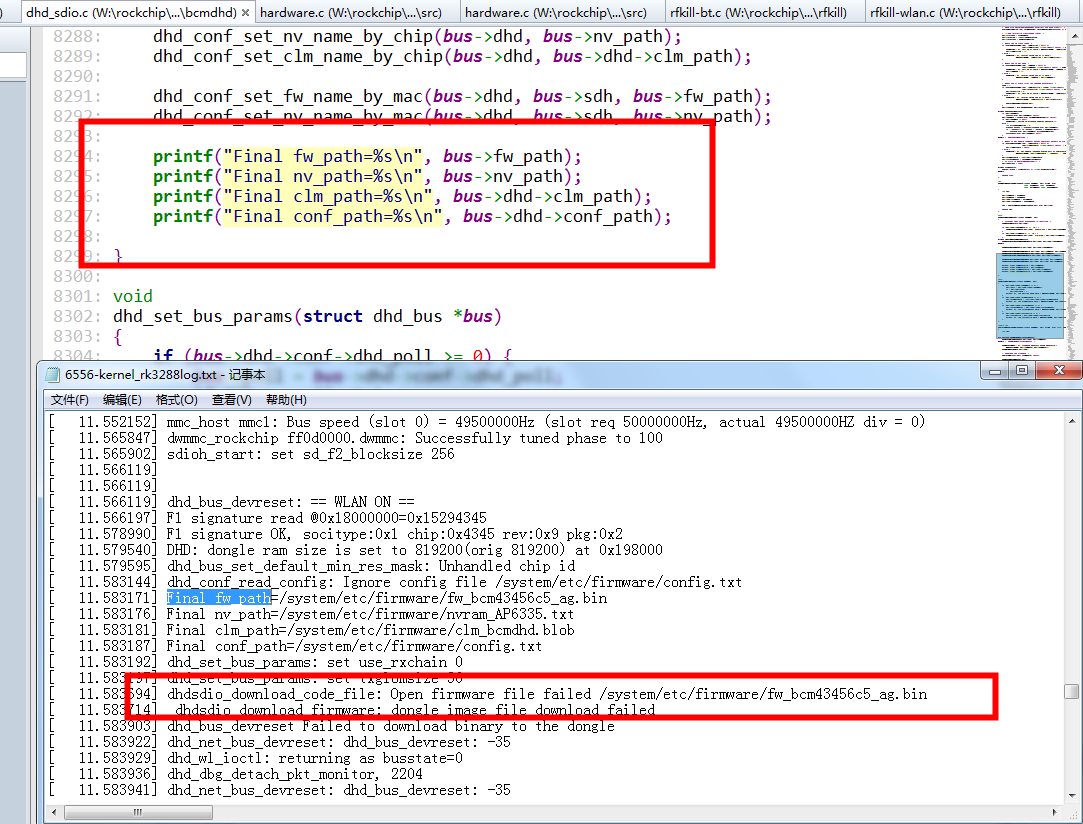Click the highlighted viewport in the code minimap

[x=1030, y=296]
